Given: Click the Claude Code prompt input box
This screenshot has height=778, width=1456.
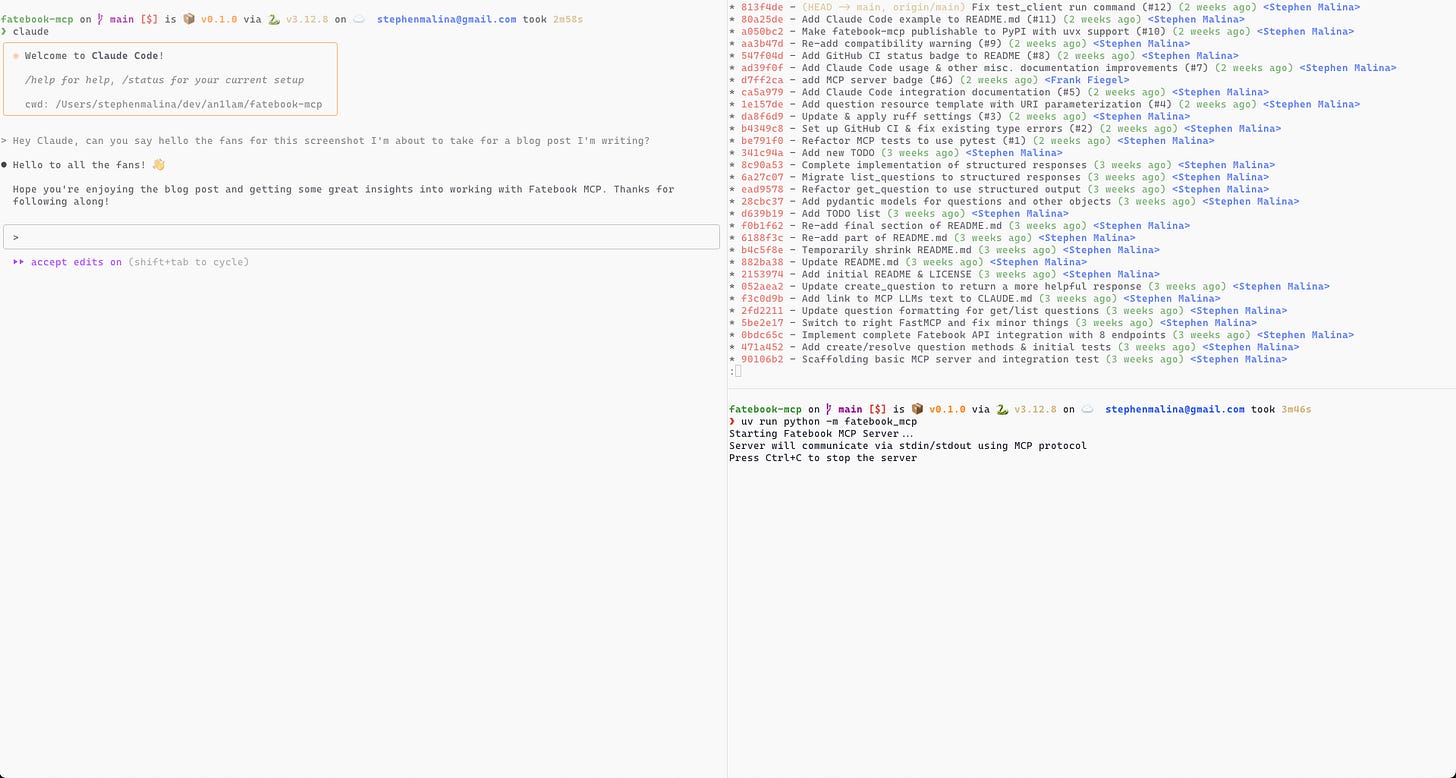Looking at the screenshot, I should point(361,237).
